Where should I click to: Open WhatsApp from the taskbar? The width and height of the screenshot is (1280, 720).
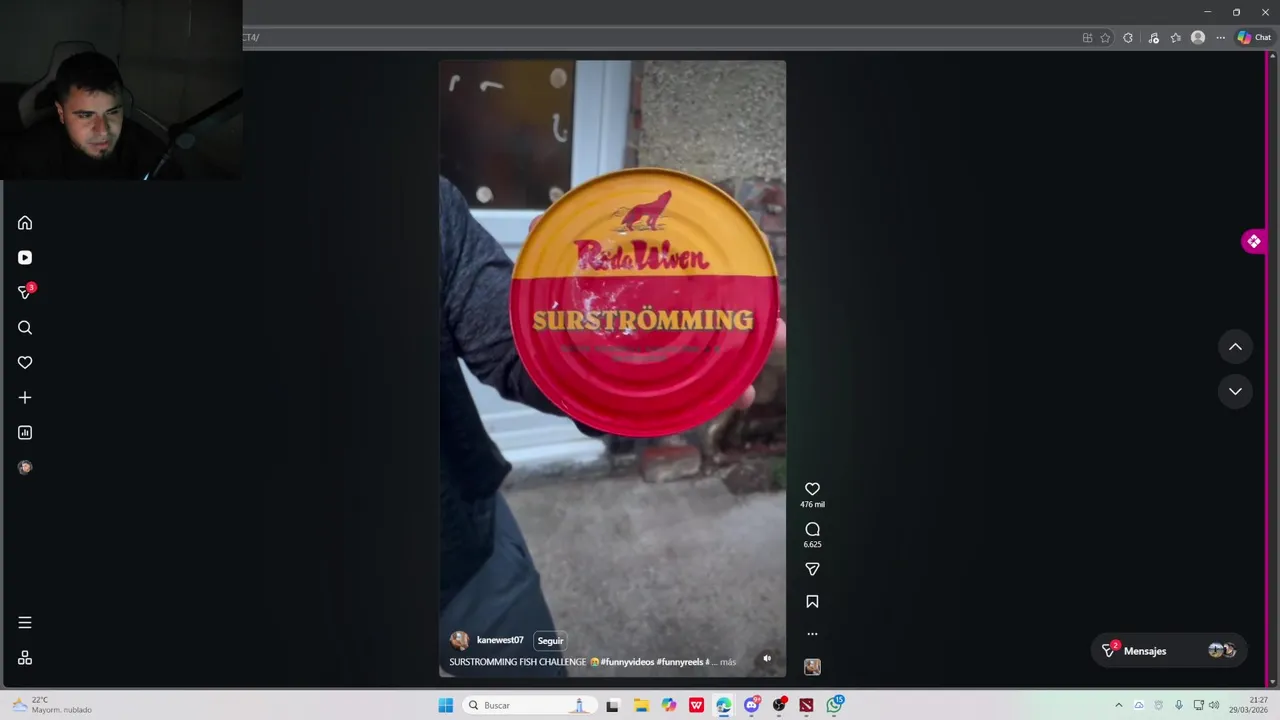[834, 705]
